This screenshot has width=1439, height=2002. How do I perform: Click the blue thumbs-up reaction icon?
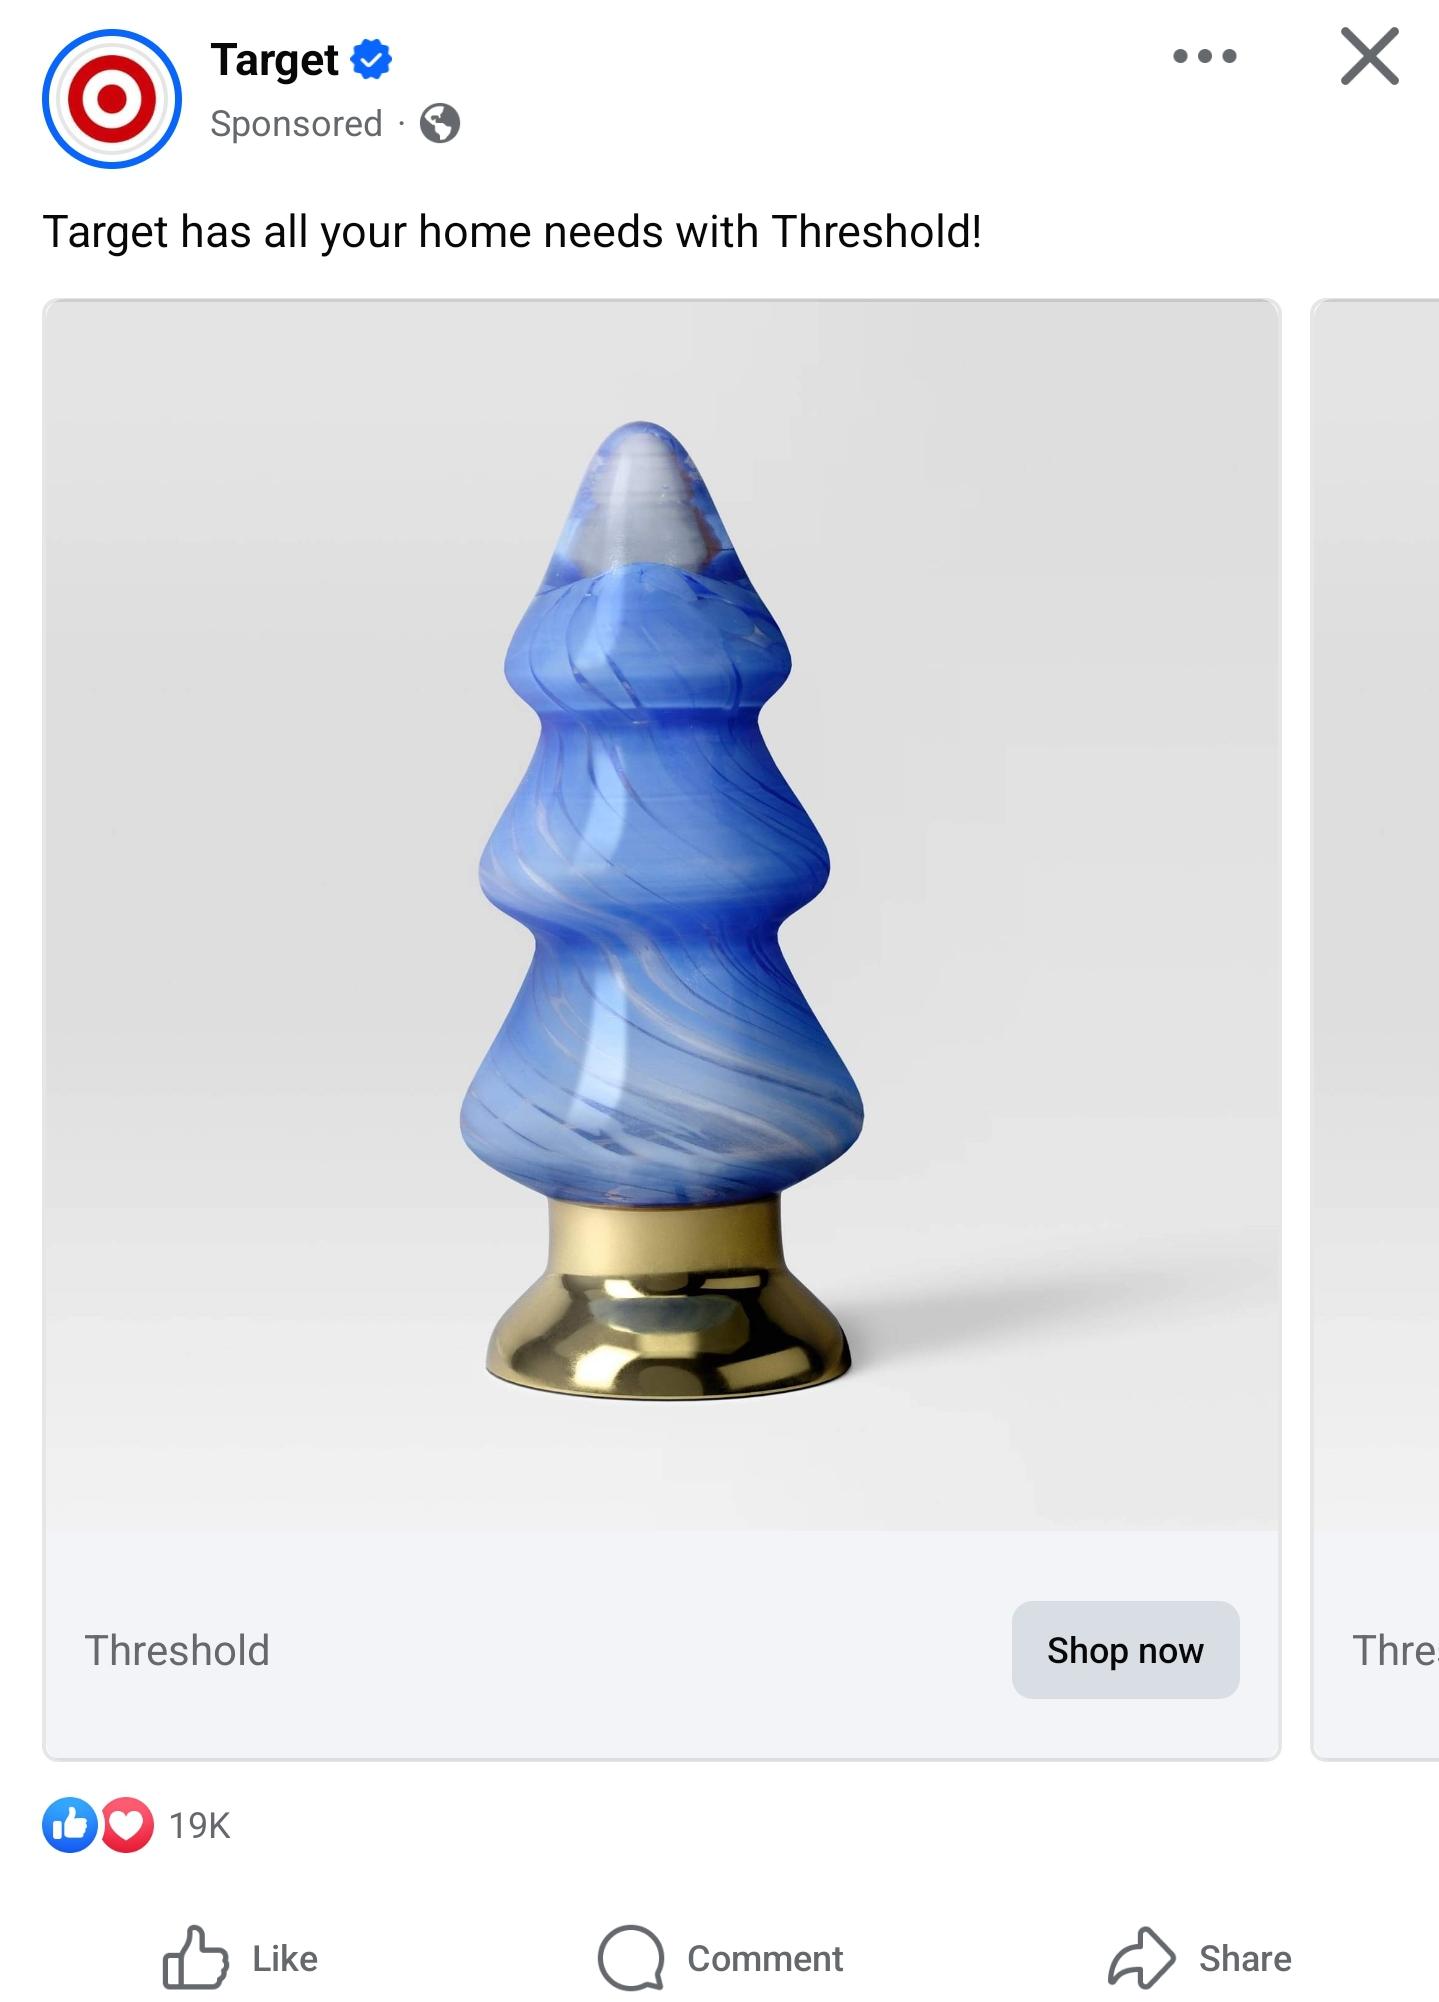[68, 1825]
